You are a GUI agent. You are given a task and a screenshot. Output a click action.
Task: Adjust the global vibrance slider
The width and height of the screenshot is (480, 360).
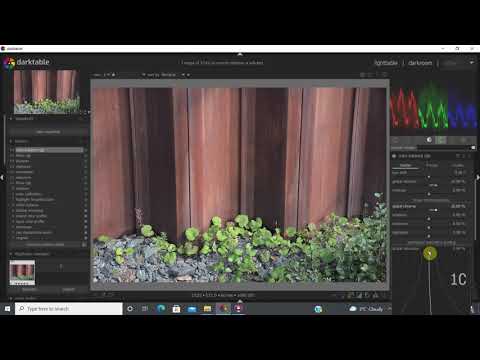pyautogui.click(x=429, y=182)
